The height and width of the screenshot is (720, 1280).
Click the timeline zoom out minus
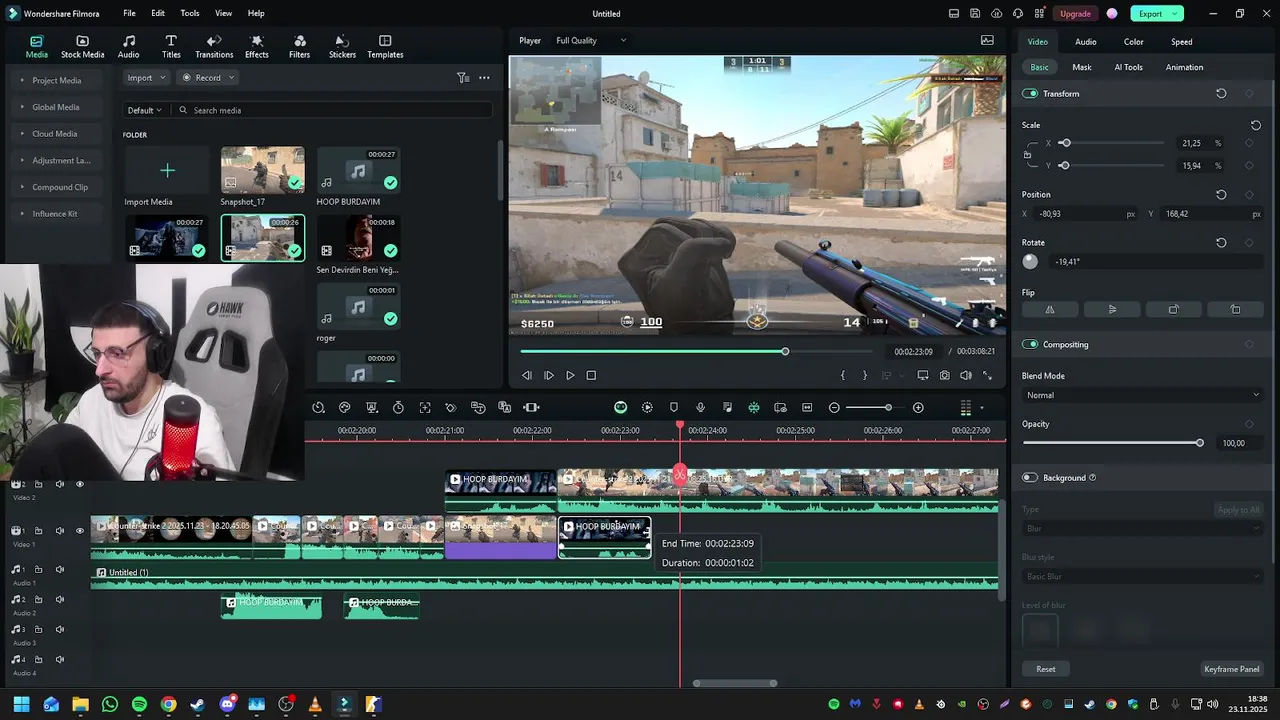834,407
